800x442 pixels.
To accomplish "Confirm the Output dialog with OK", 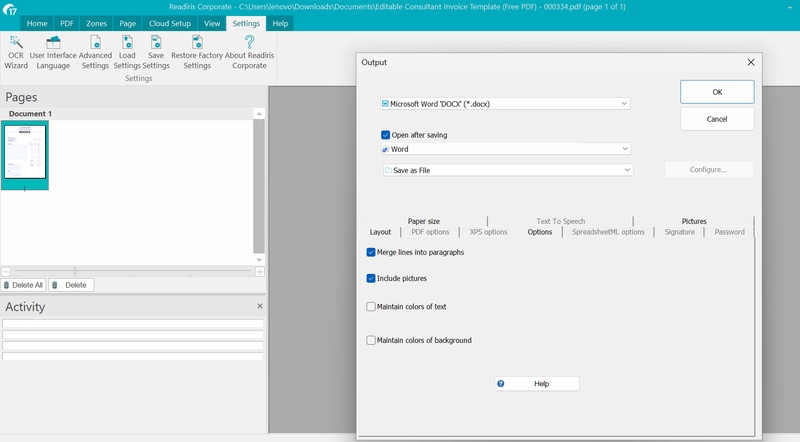I will coord(717,92).
